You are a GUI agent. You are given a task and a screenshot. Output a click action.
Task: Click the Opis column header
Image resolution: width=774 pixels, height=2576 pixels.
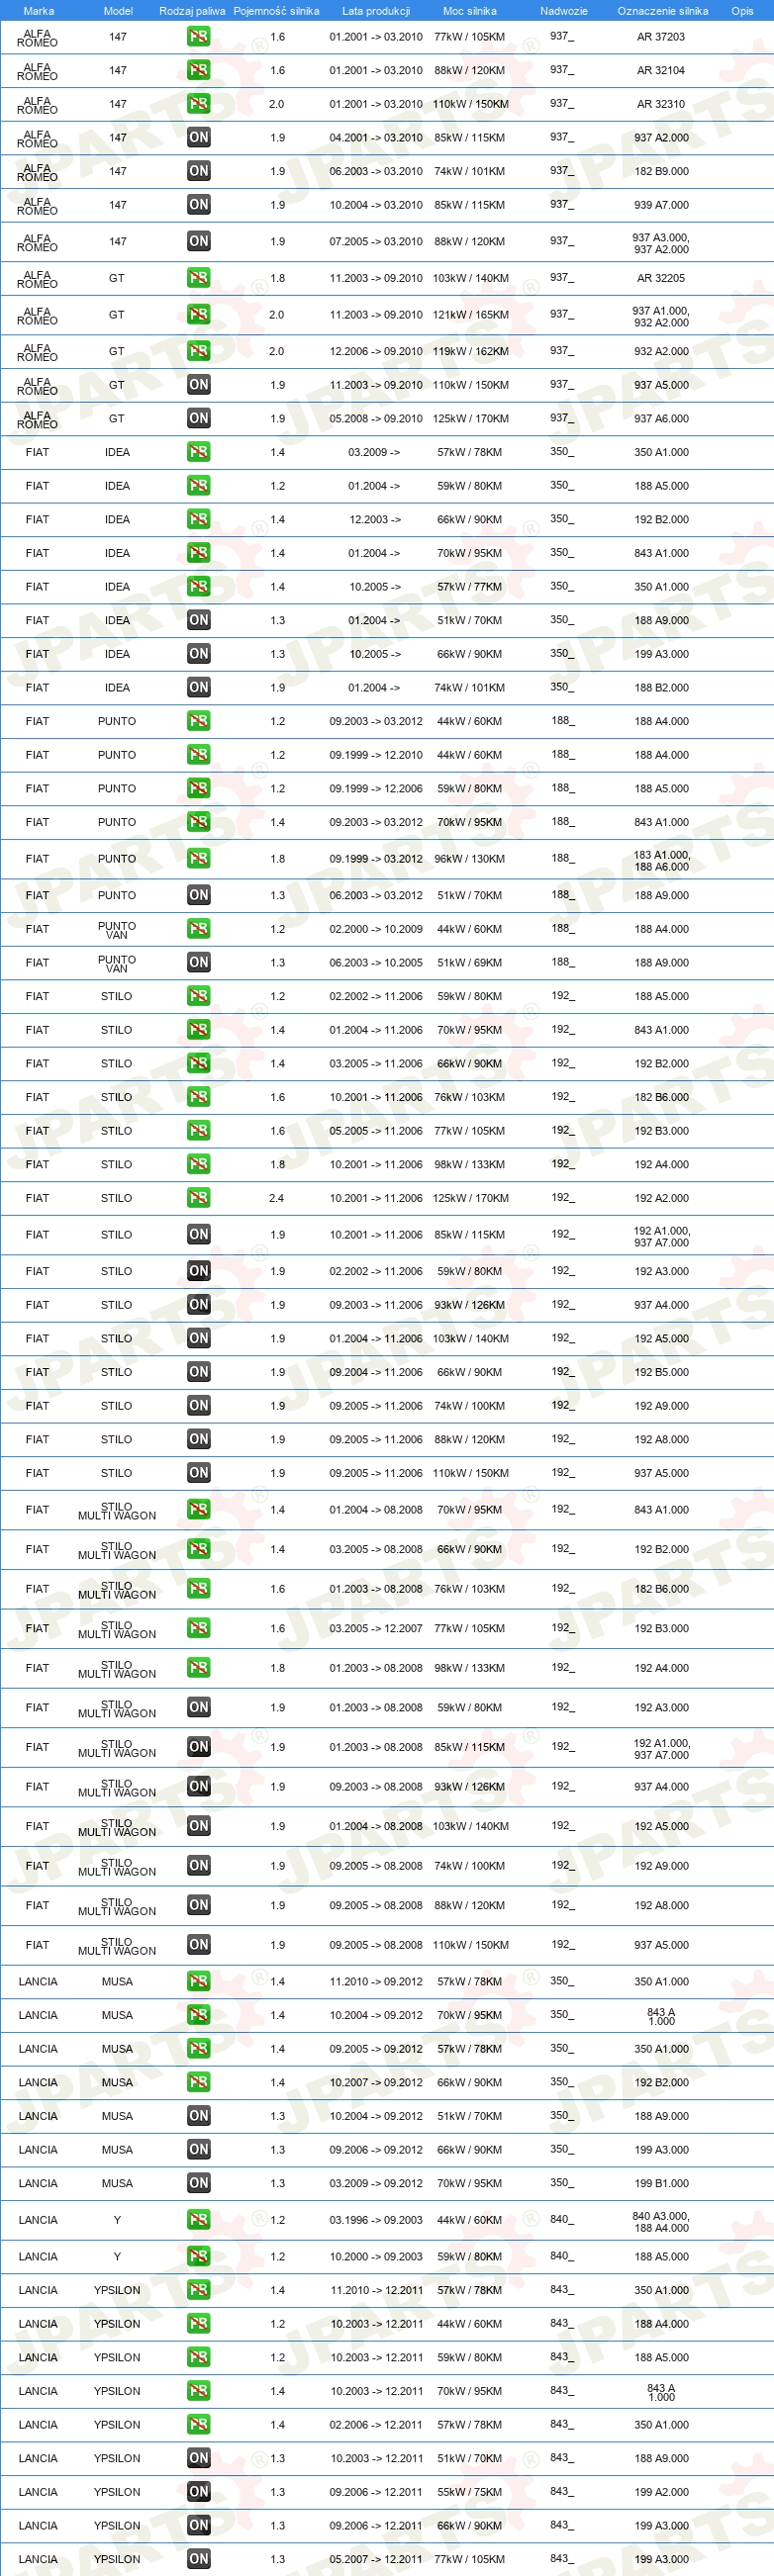(x=742, y=11)
